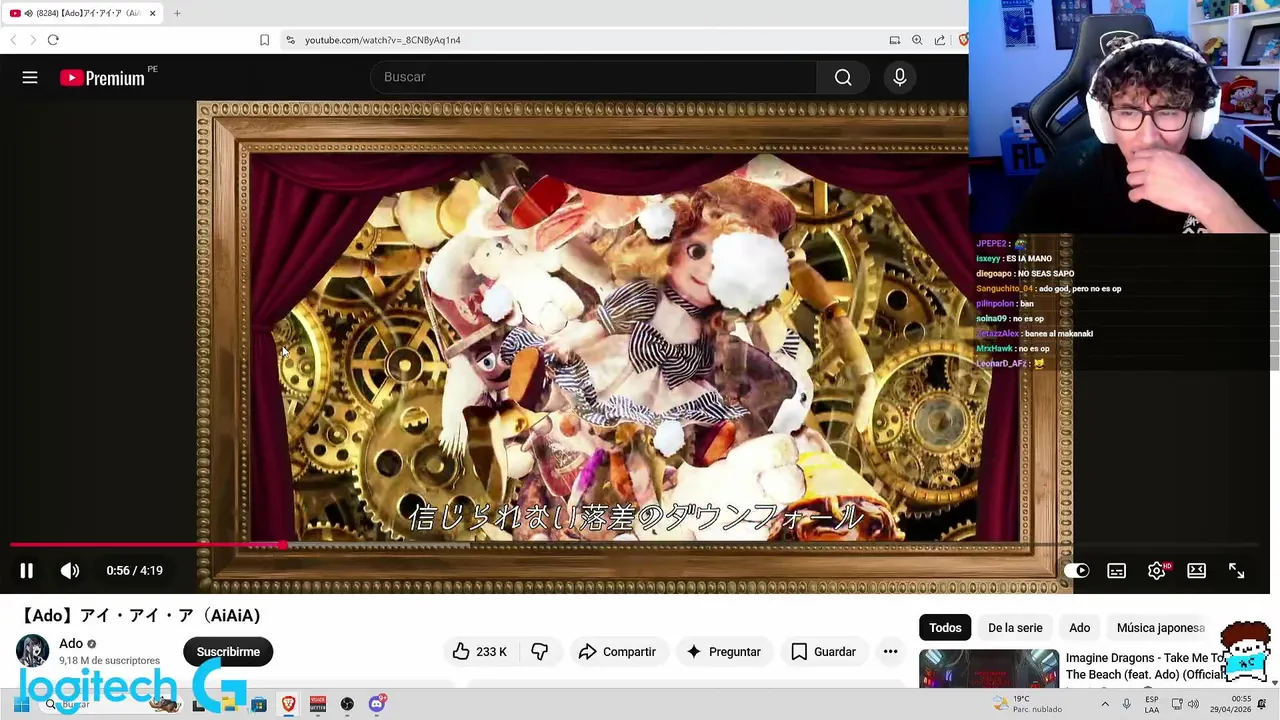Open the YouTube hamburger guide menu
The height and width of the screenshot is (720, 1280).
click(30, 77)
